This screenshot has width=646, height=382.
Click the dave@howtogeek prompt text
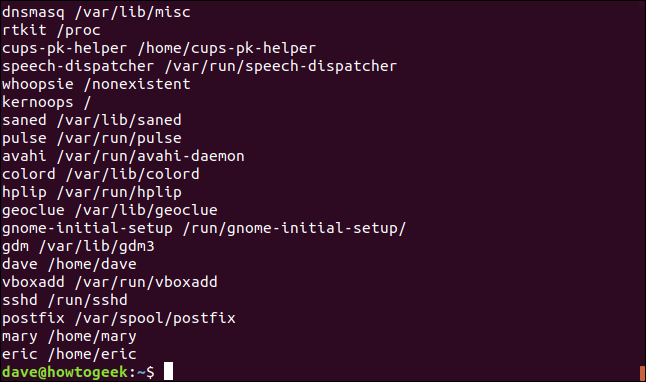[x=65, y=372]
